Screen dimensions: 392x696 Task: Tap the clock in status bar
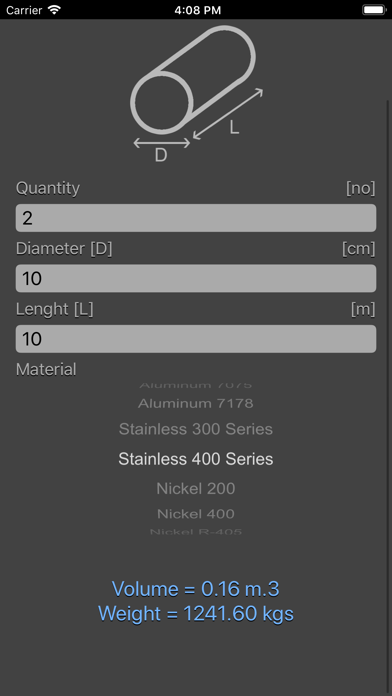coord(197,10)
